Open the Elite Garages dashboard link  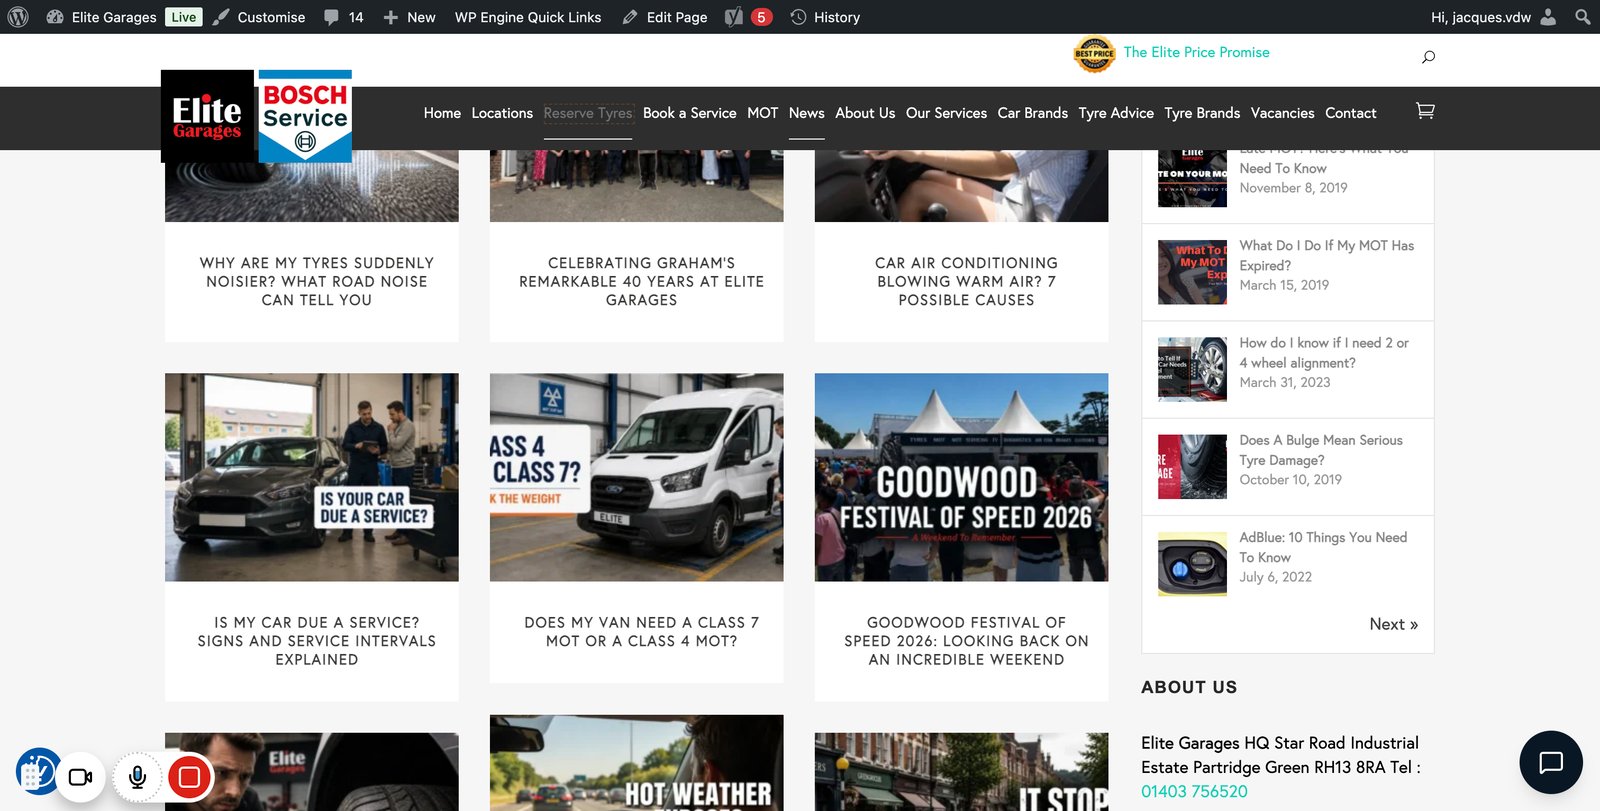pos(102,17)
